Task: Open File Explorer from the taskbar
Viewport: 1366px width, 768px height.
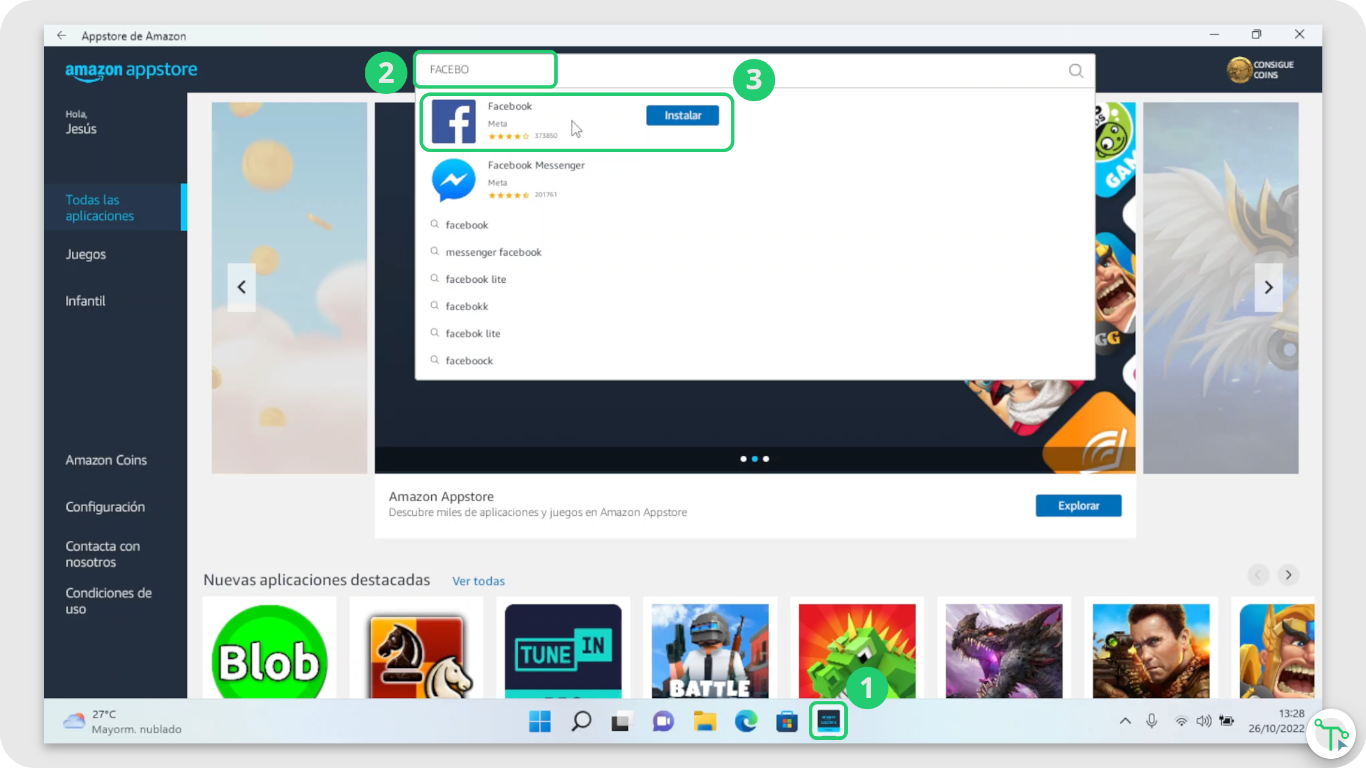Action: click(705, 721)
